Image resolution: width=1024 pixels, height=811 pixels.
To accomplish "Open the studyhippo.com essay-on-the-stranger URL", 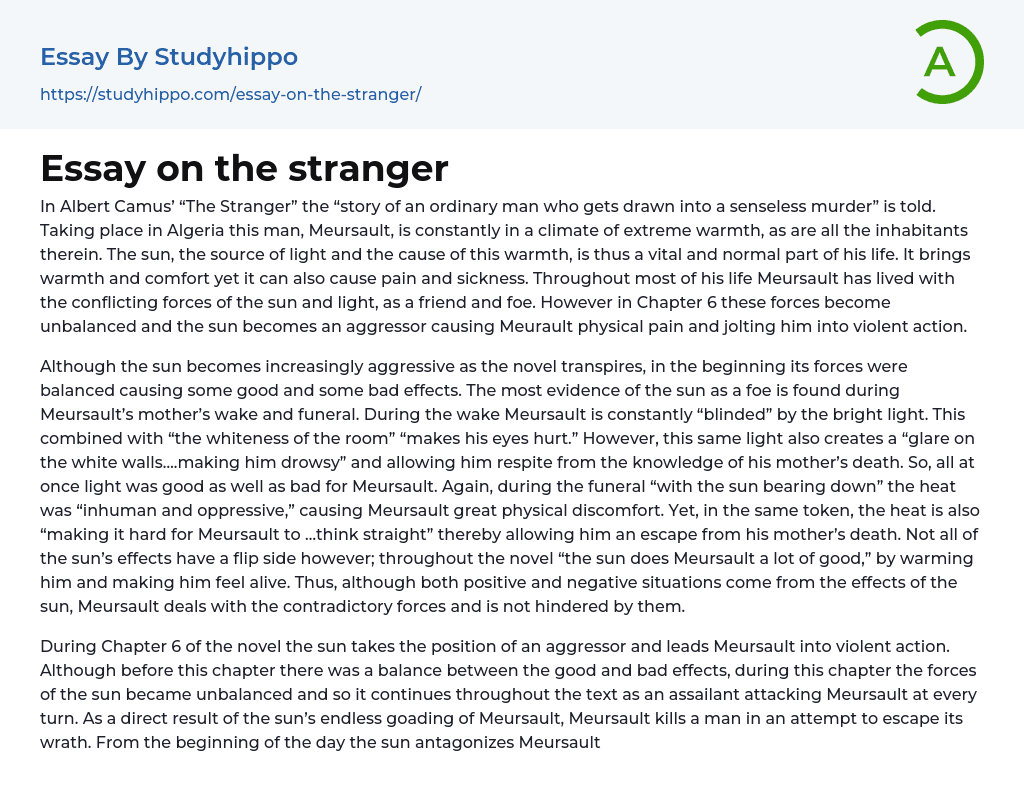I will tap(230, 94).
